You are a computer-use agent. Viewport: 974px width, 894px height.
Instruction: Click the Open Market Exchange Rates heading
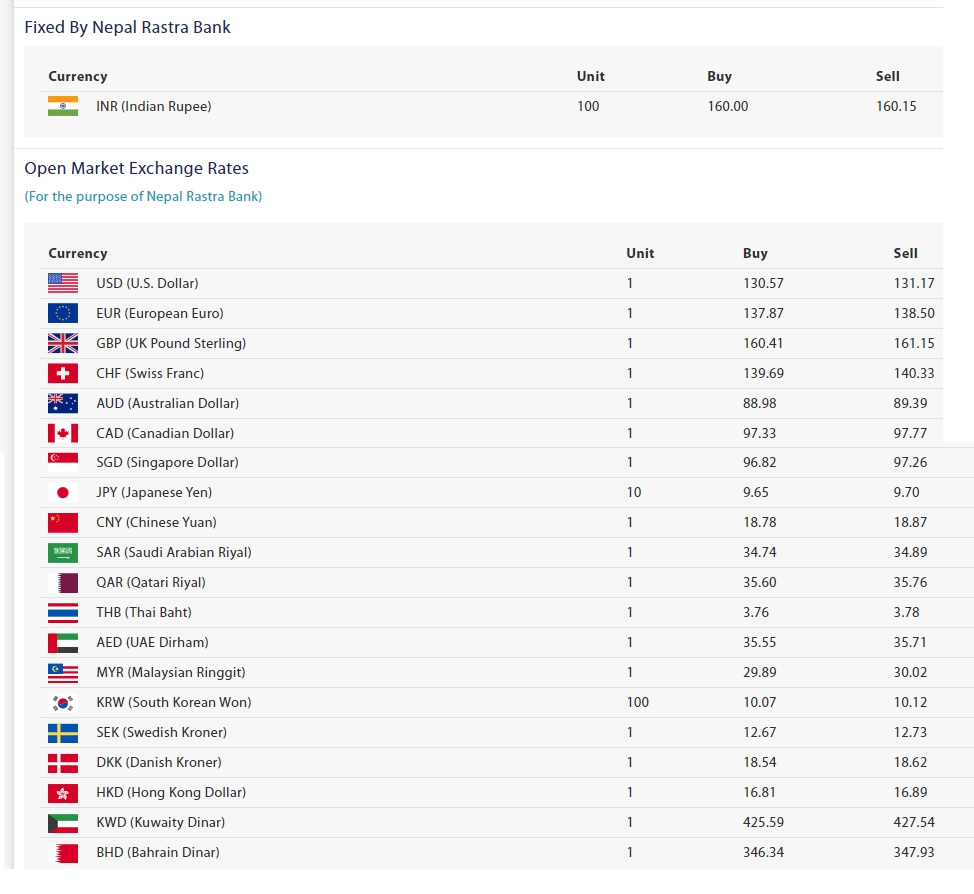tap(136, 168)
